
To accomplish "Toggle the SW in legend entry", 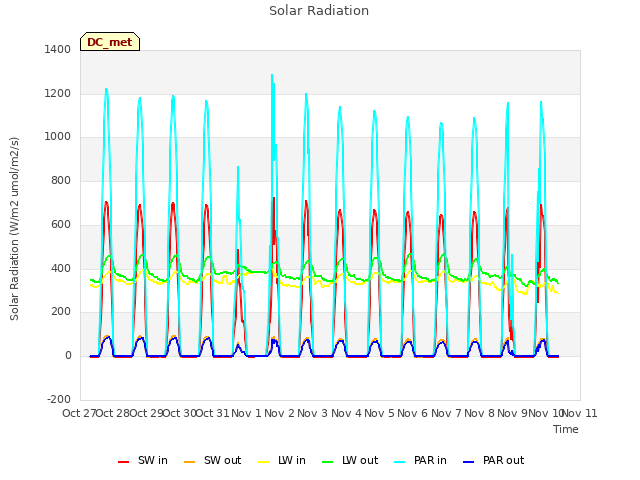I will (x=143, y=460).
